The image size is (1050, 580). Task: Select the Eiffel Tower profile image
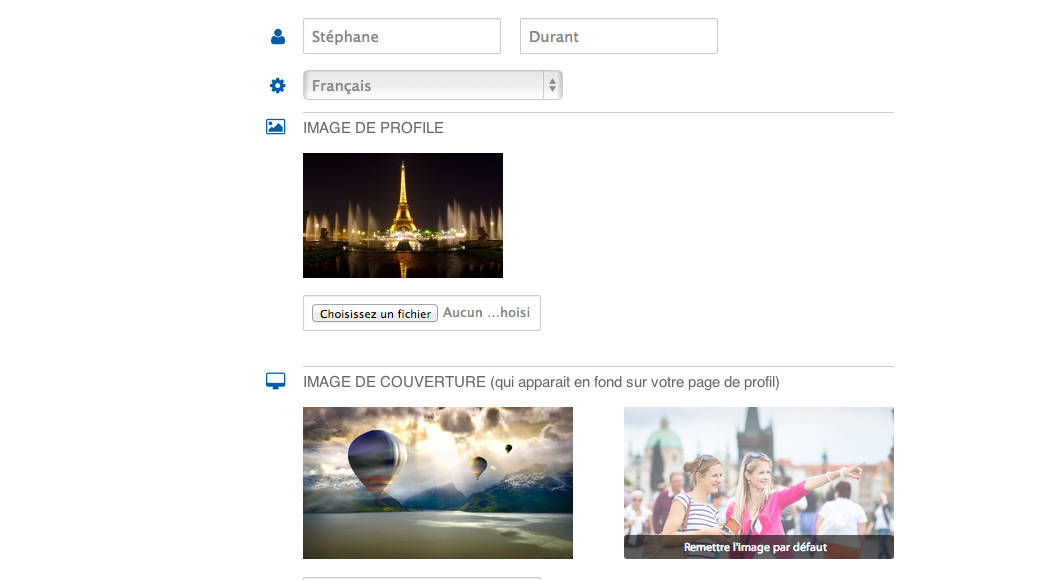(x=402, y=216)
